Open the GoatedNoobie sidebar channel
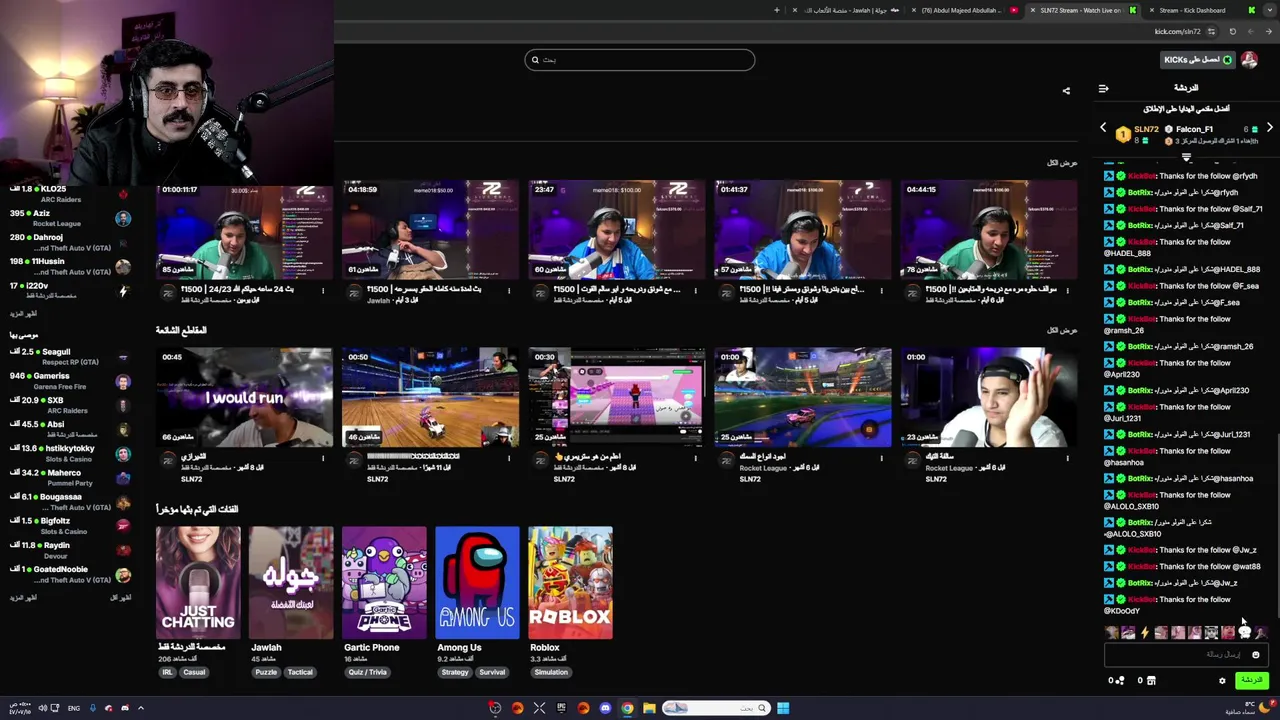Screen dimensions: 1280x720 pos(70,574)
